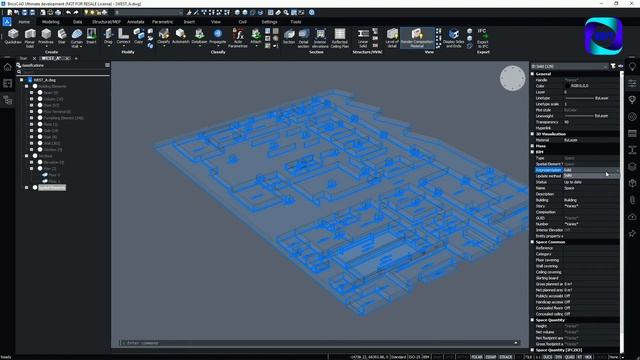The width and height of the screenshot is (640, 360).
Task: Click the Interior elevations tool
Action: 320,38
